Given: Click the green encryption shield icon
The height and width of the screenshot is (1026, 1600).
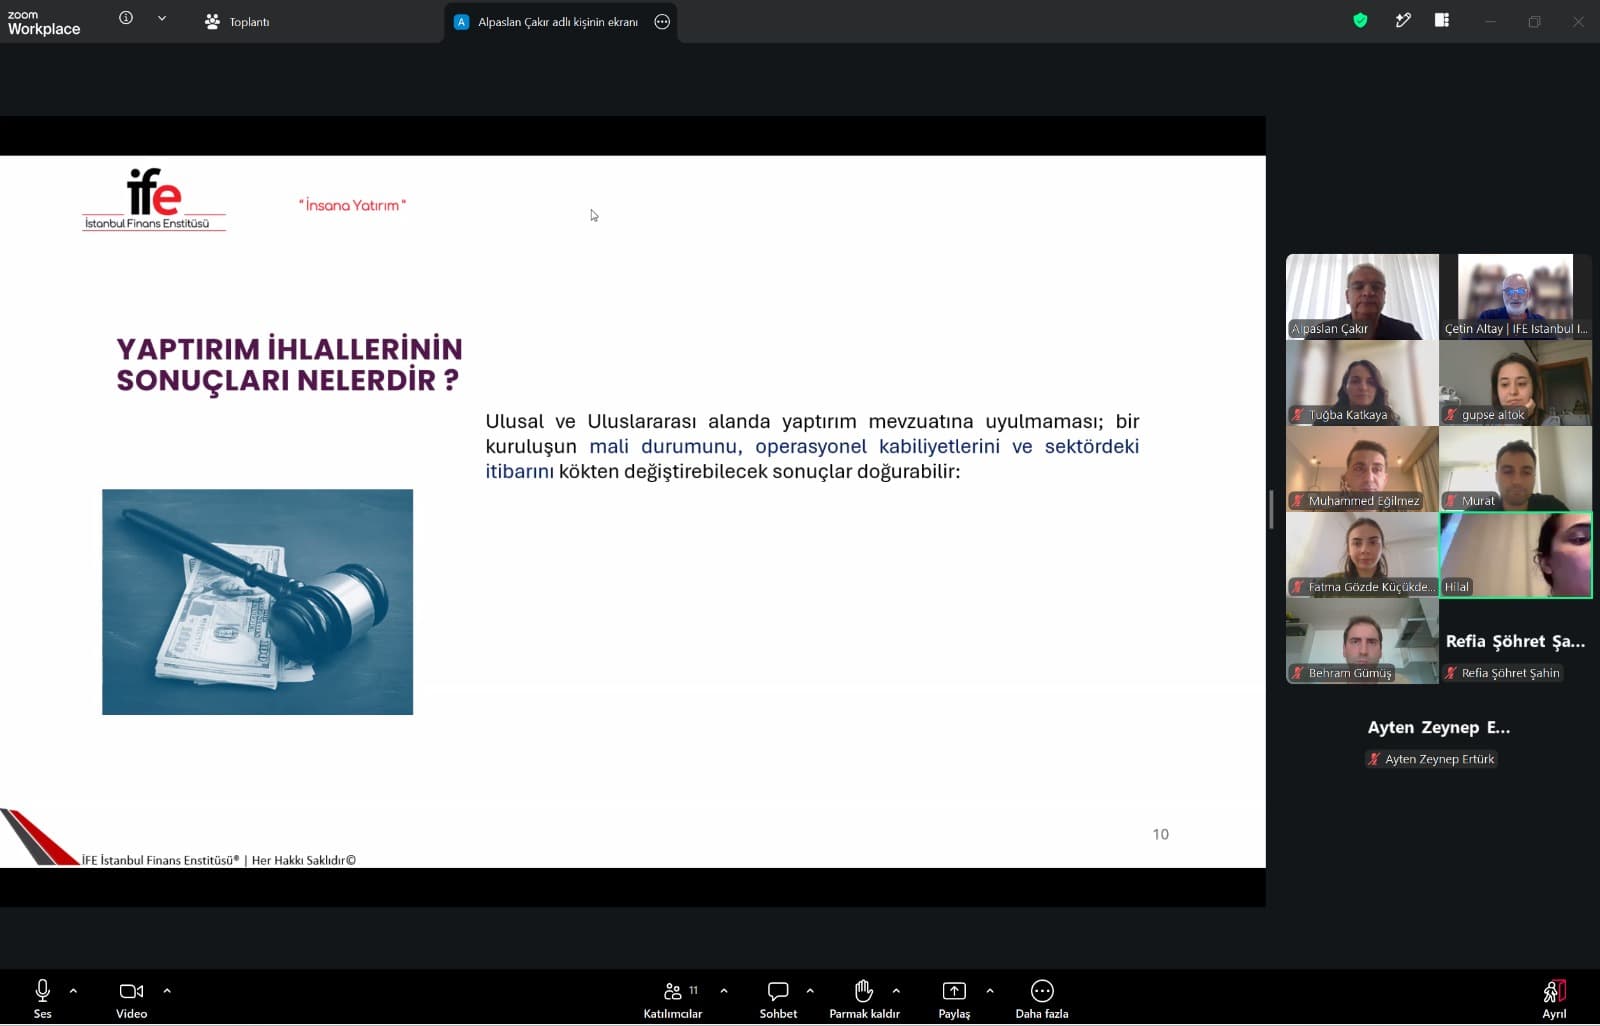Looking at the screenshot, I should coord(1360,20).
